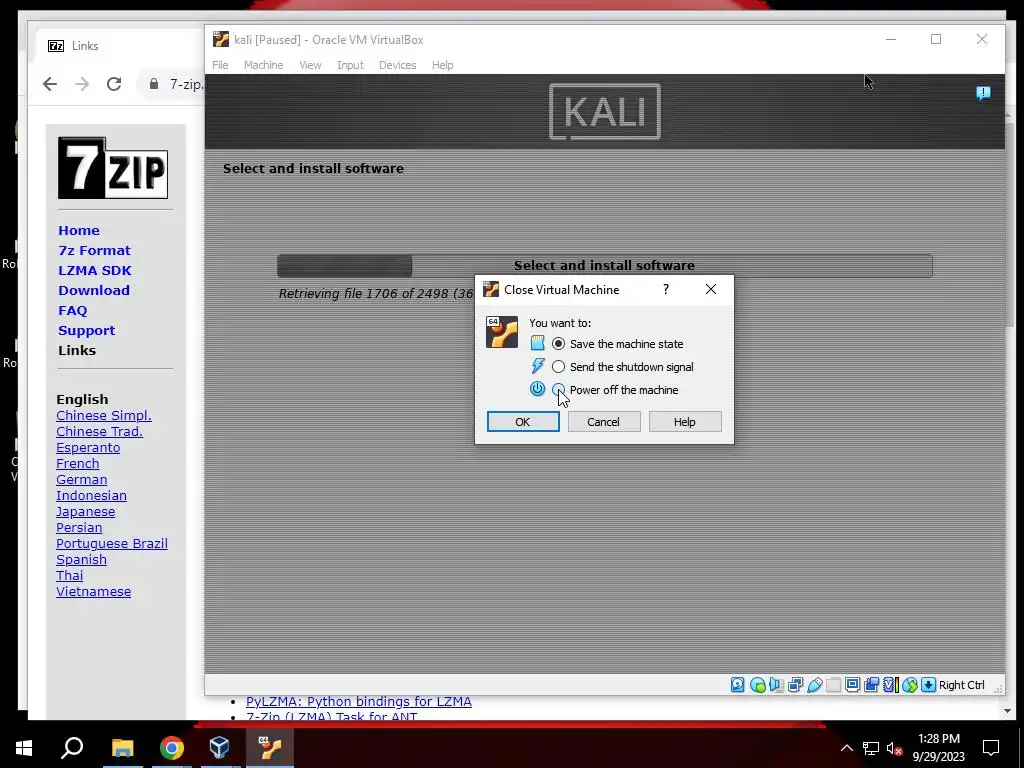Click the running kali VM icon in taskbar

tap(269, 748)
